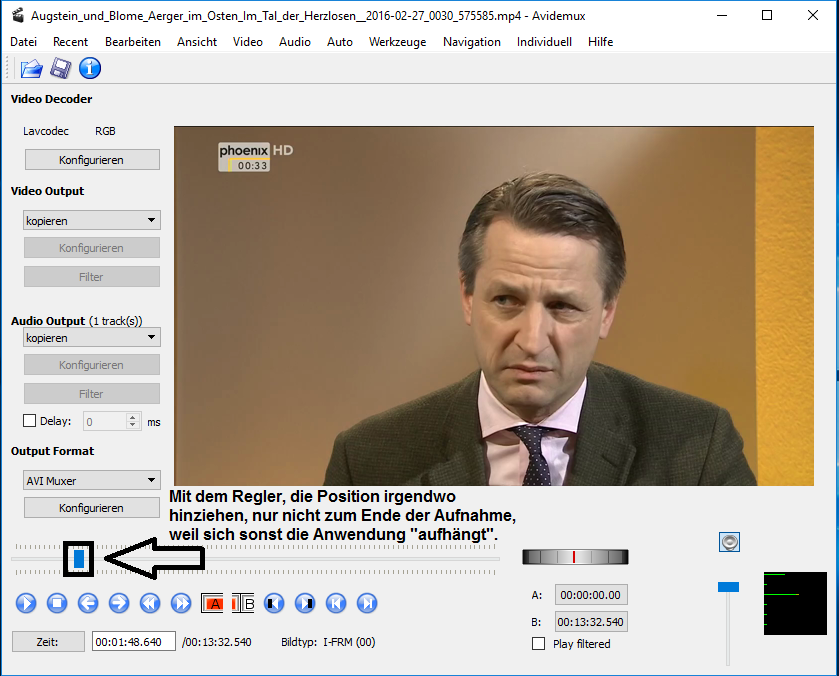Viewport: 839px width, 676px height.
Task: Set selection end marker B
Action: 243,603
